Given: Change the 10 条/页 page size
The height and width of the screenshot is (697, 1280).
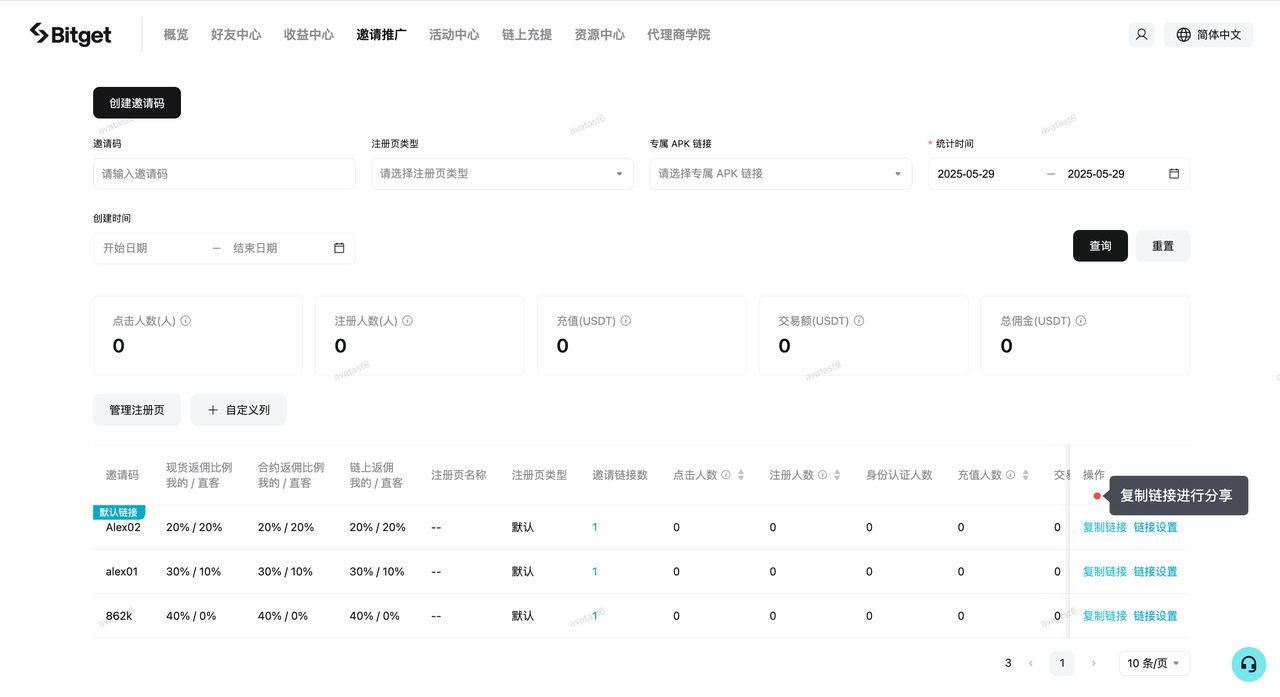Looking at the screenshot, I should (1153, 663).
